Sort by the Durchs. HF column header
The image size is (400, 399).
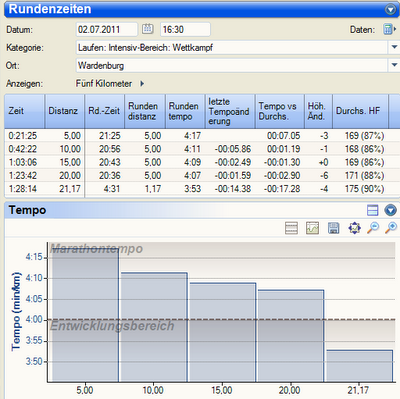coord(360,111)
